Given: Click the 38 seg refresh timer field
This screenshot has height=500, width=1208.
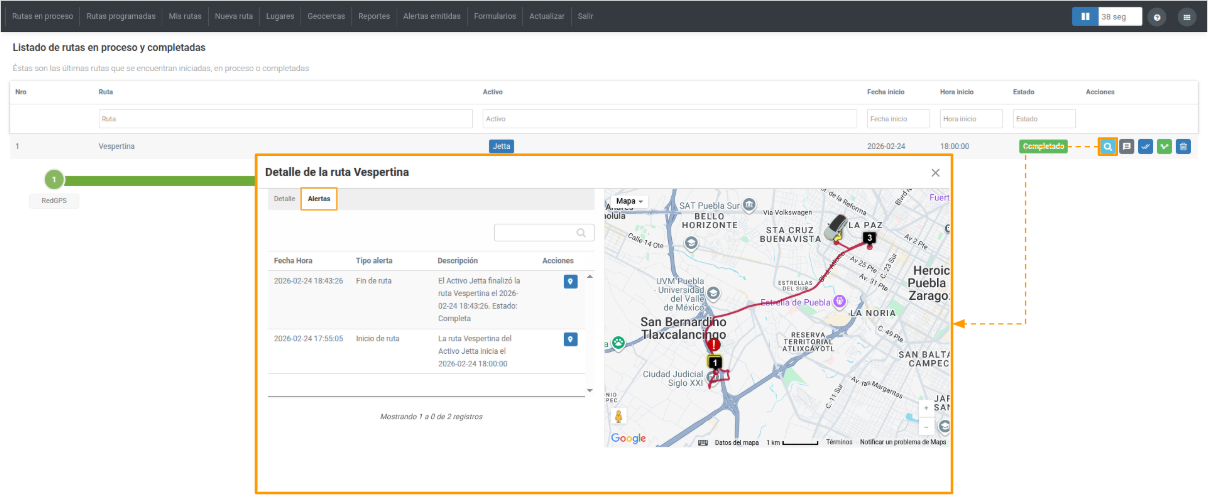Looking at the screenshot, I should pyautogui.click(x=1119, y=17).
